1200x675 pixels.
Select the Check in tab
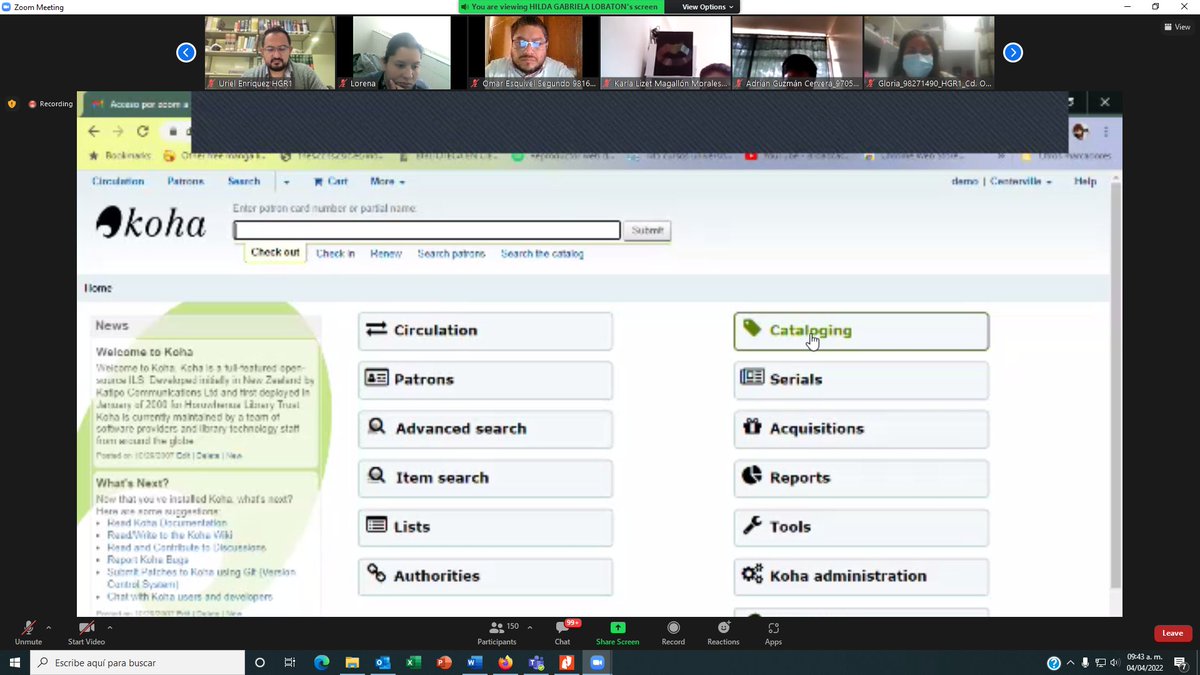[335, 254]
